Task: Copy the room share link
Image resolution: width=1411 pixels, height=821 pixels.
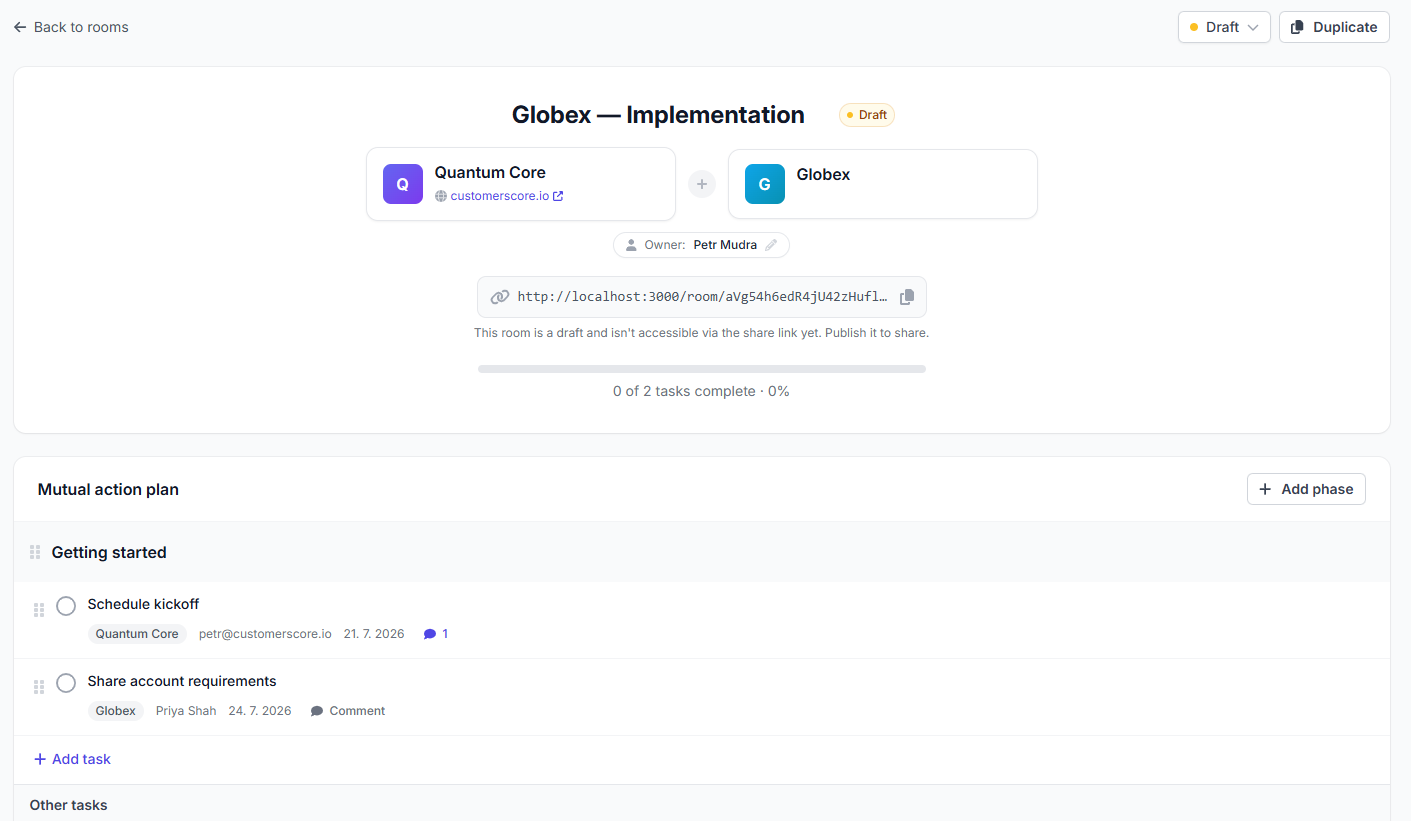Action: click(907, 297)
